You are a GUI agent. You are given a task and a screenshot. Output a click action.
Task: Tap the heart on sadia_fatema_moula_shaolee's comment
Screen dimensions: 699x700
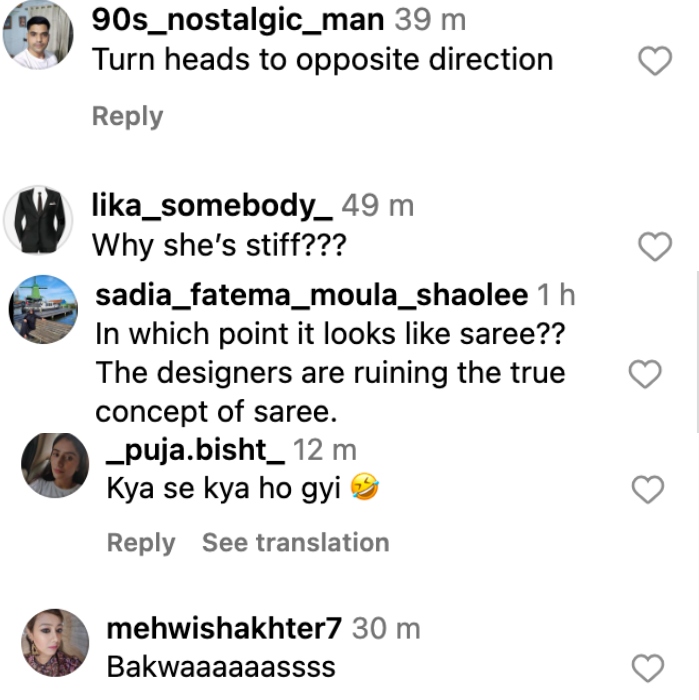pos(644,374)
